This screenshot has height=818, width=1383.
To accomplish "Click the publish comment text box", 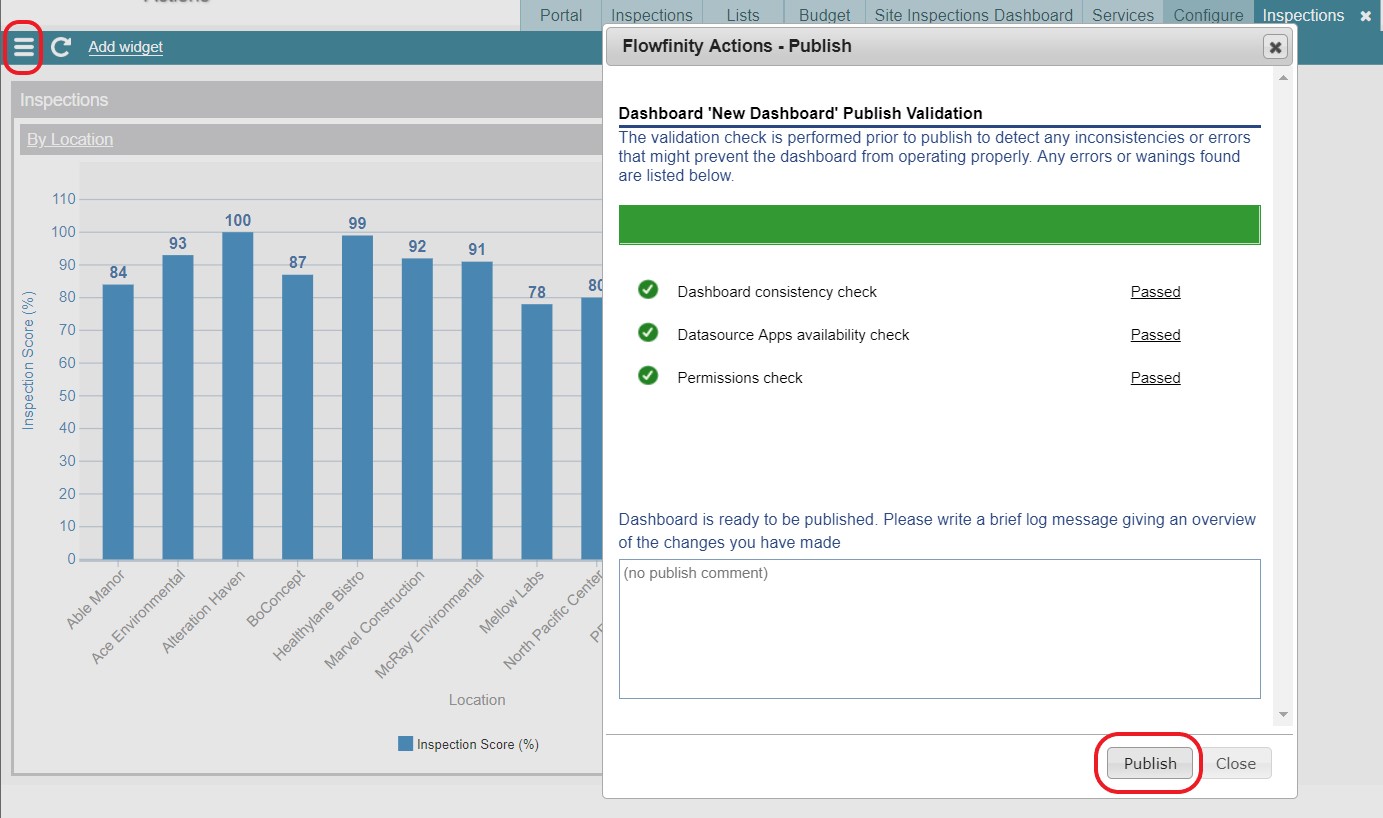I will coord(939,628).
